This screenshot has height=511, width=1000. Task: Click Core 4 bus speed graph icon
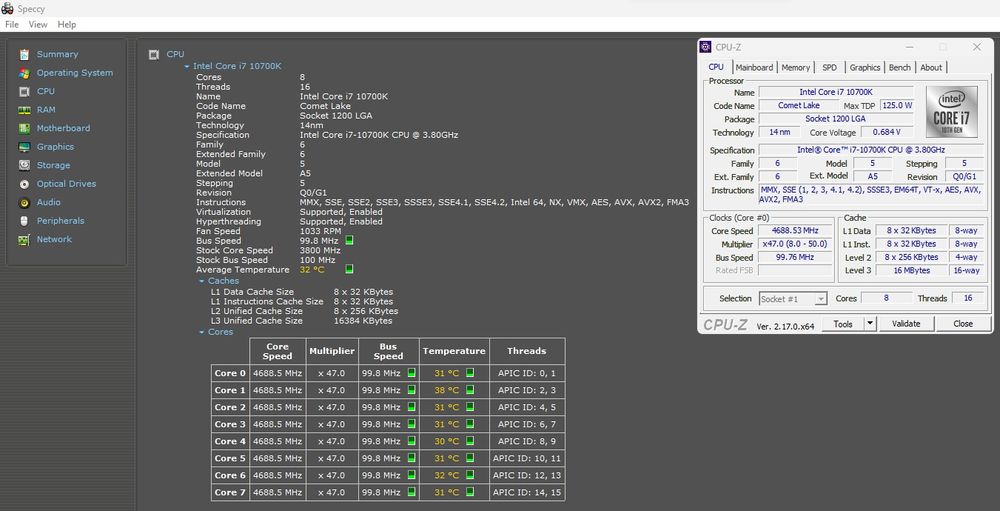pyautogui.click(x=411, y=441)
